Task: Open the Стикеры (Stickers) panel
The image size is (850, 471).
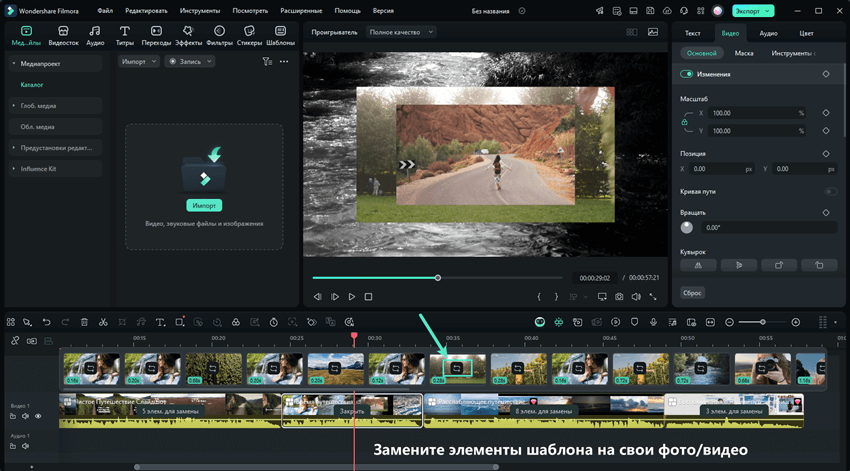Action: point(249,36)
